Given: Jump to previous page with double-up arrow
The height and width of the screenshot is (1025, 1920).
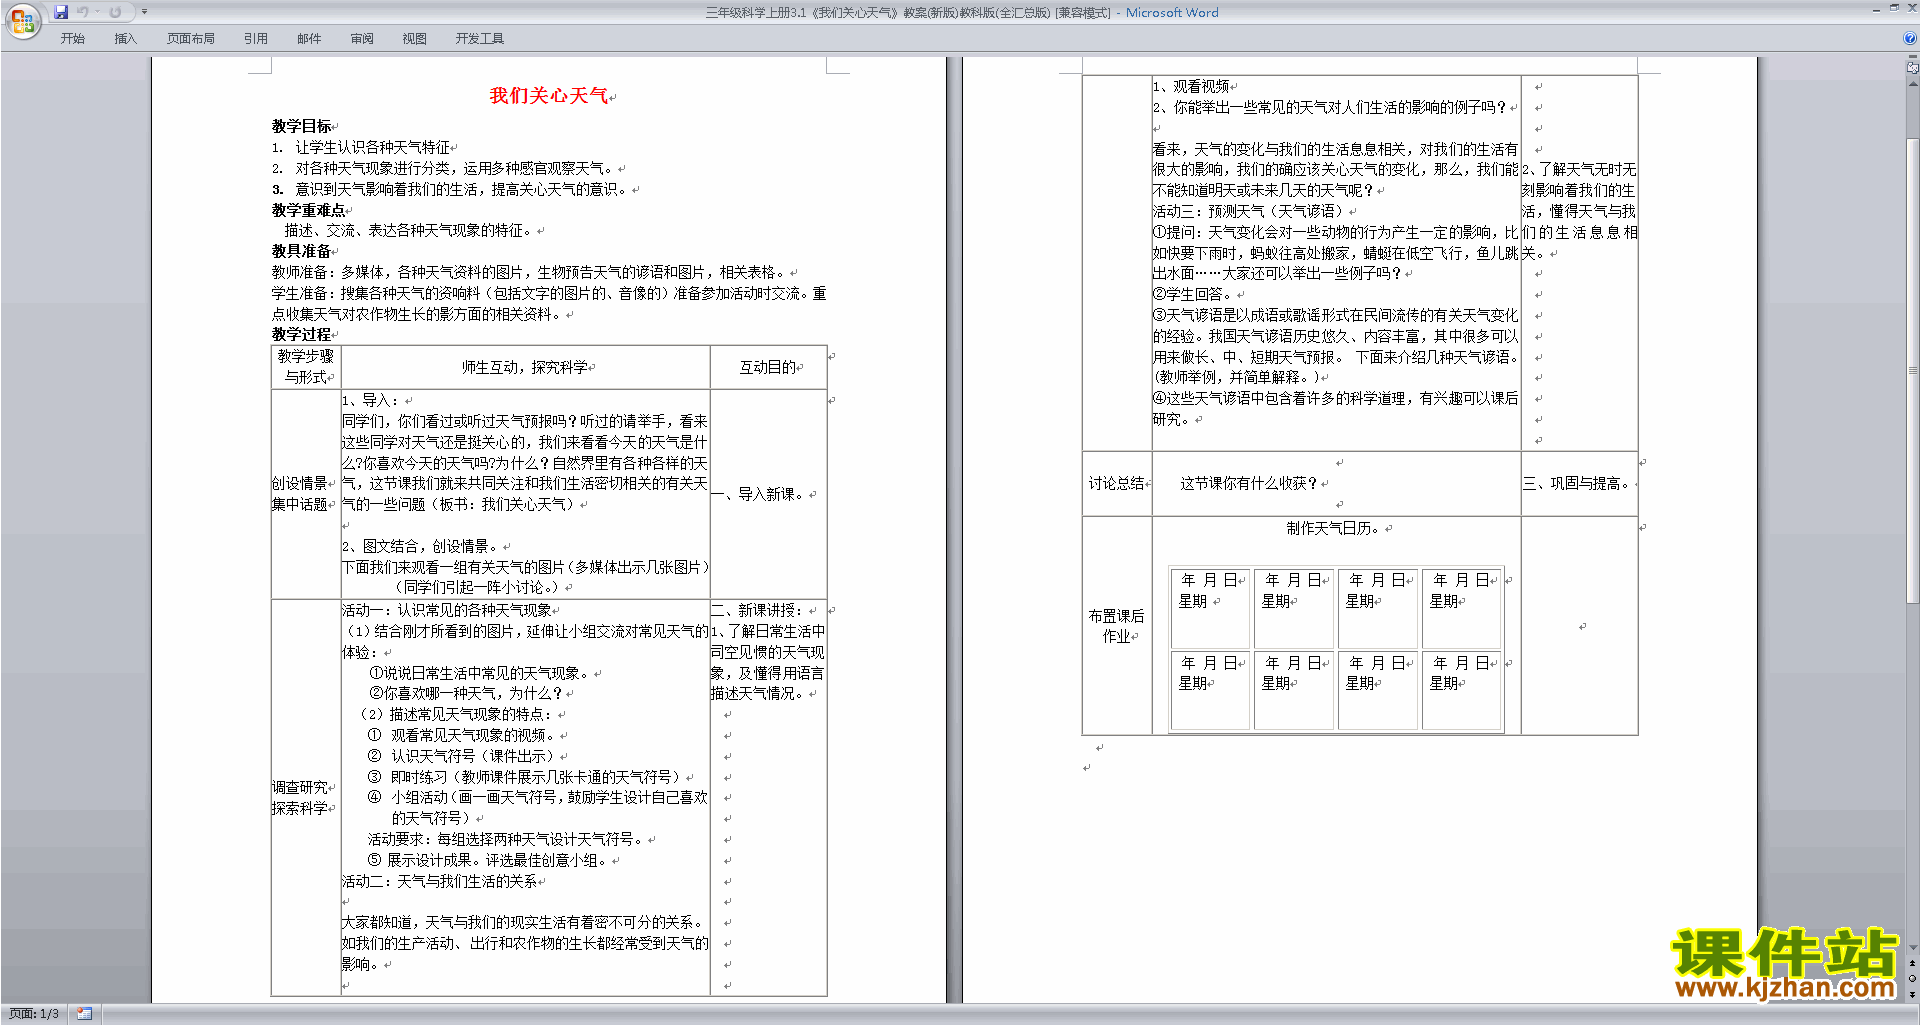Looking at the screenshot, I should (x=1913, y=963).
